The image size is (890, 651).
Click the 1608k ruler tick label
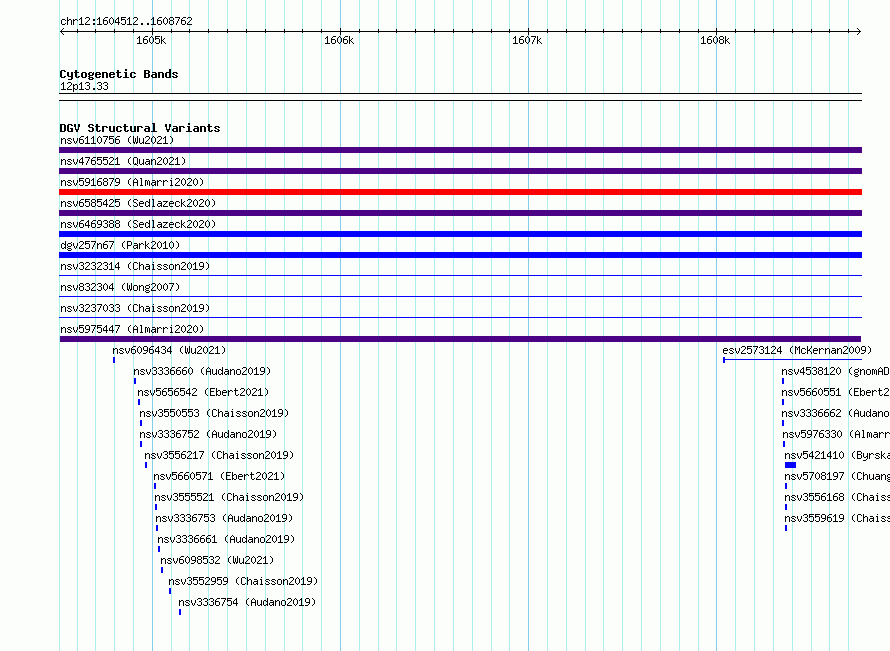point(715,40)
